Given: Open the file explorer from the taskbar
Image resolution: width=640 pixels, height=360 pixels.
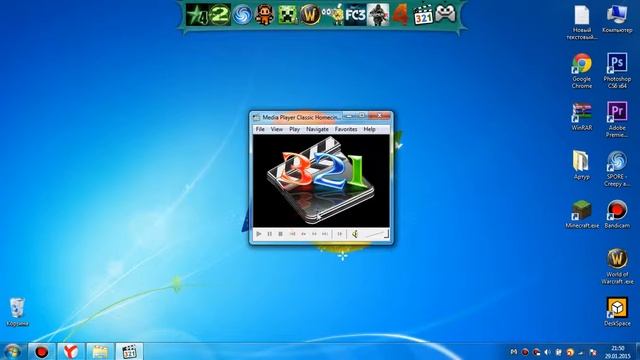Looking at the screenshot, I should tap(100, 351).
